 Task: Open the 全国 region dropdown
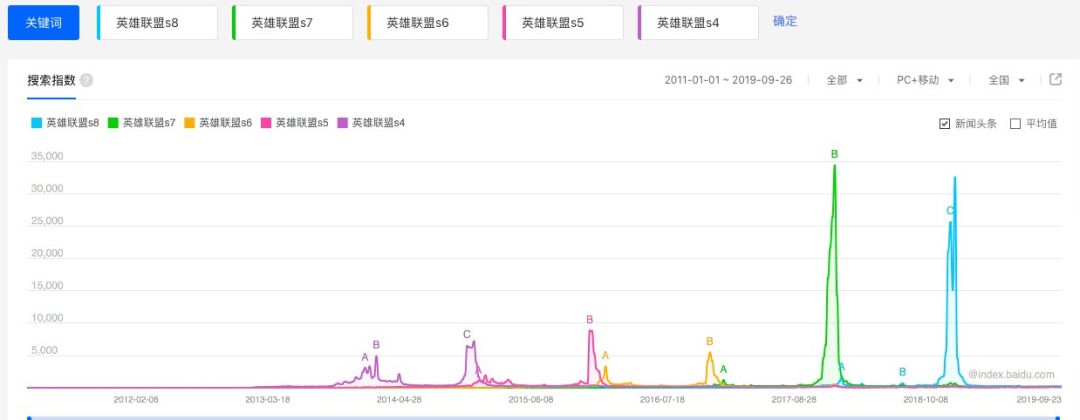tap(1008, 80)
